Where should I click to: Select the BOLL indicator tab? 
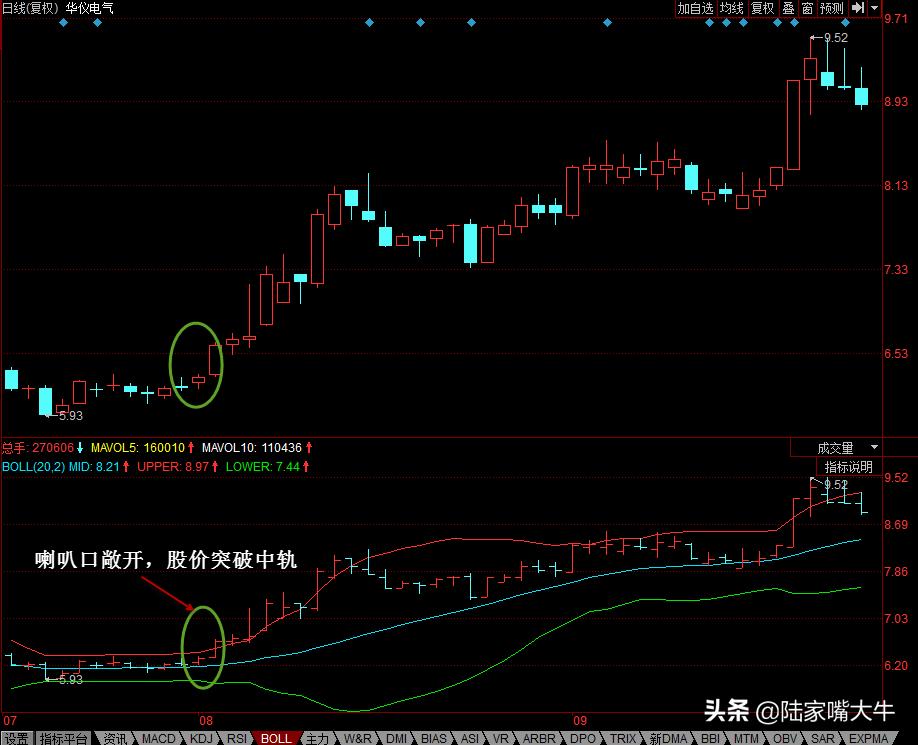click(276, 738)
